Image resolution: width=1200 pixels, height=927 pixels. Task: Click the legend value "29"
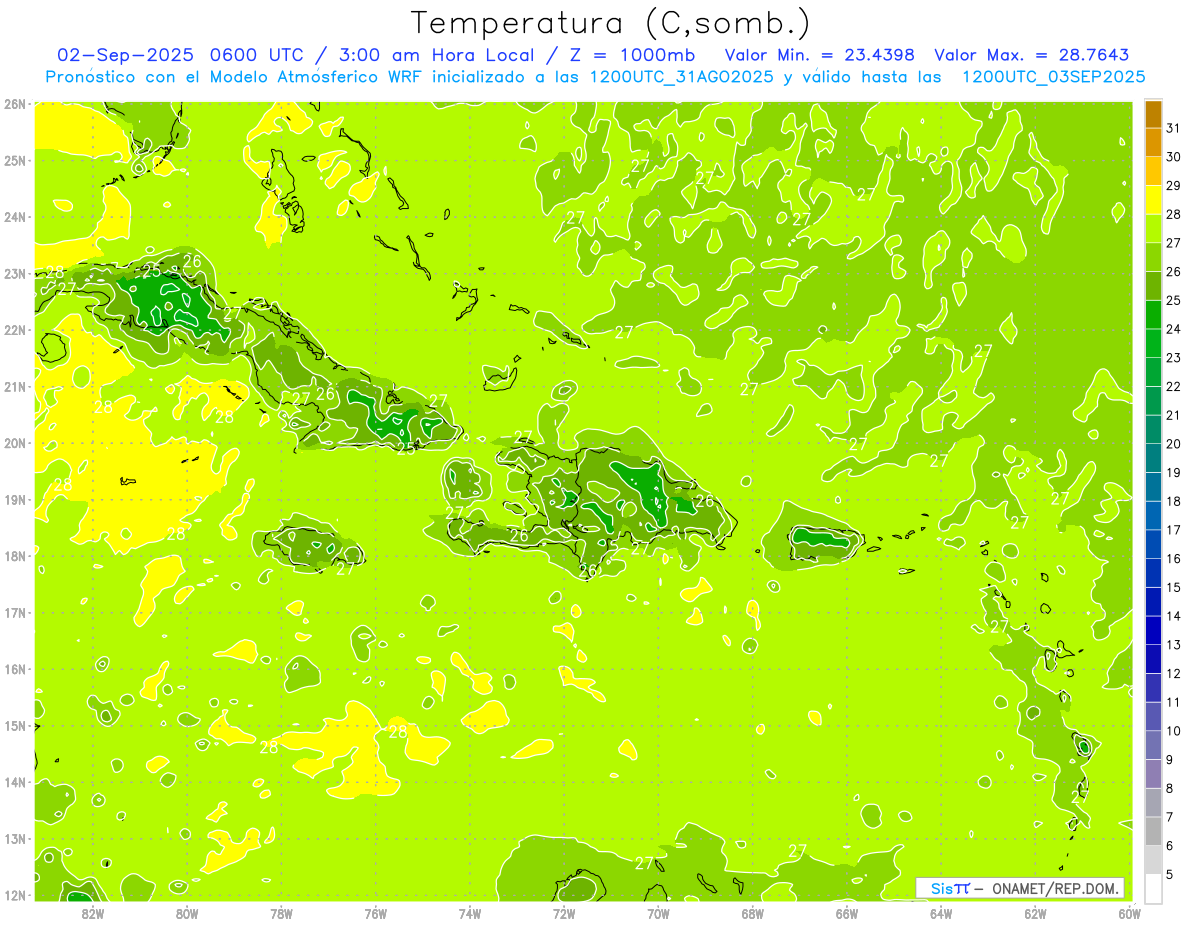1174,185
